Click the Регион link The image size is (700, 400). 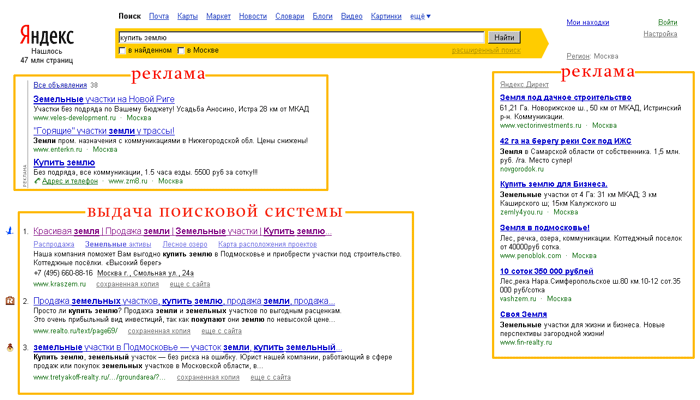click(578, 56)
